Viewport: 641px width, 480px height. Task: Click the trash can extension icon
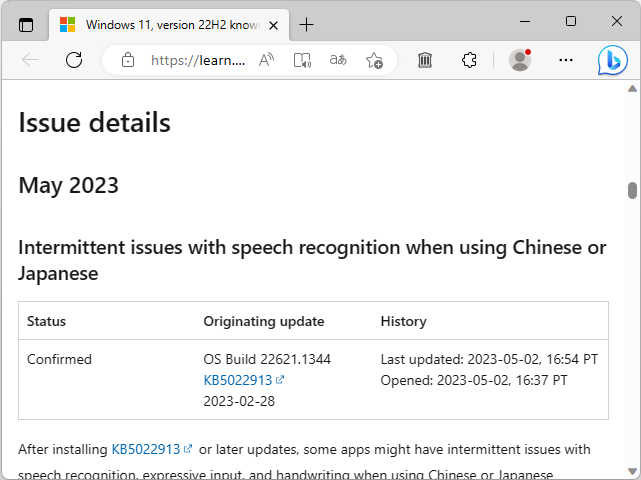click(x=425, y=60)
